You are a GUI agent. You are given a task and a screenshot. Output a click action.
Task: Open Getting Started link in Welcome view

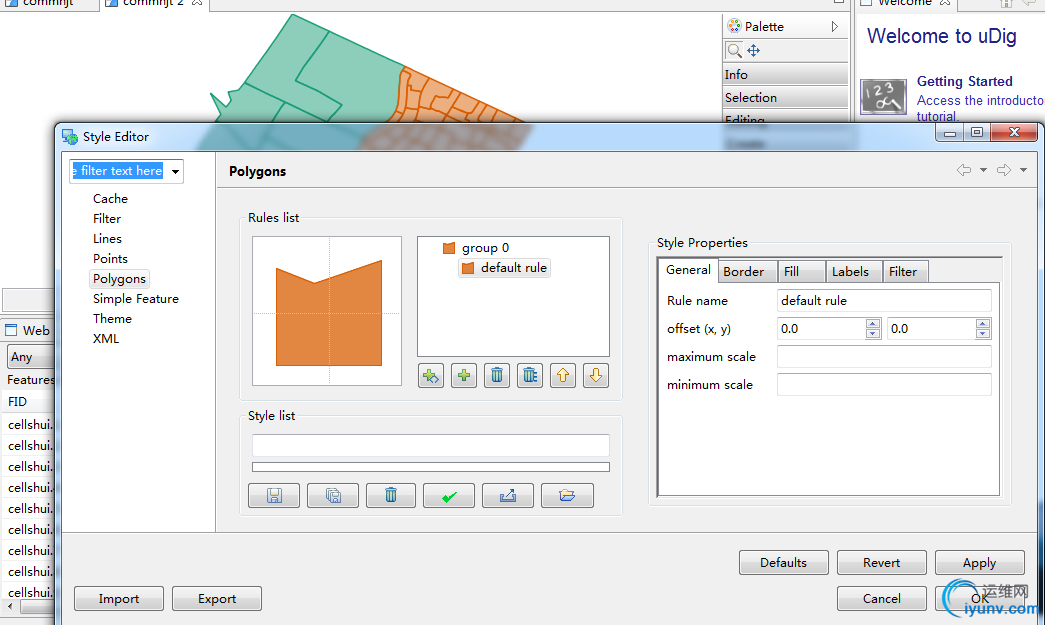click(964, 81)
